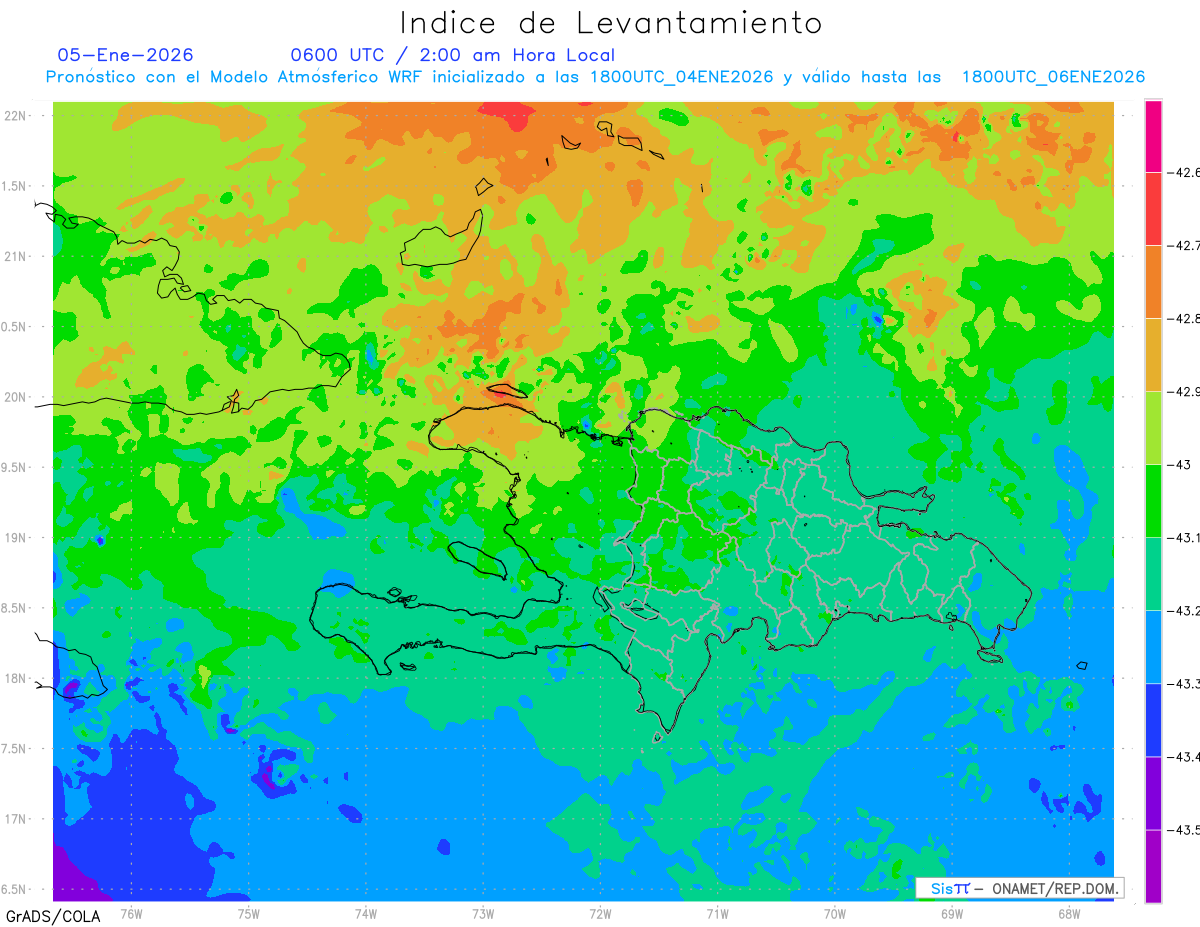The height and width of the screenshot is (927, 1200).
Task: Click the longitude label "74W"
Action: tap(365, 914)
